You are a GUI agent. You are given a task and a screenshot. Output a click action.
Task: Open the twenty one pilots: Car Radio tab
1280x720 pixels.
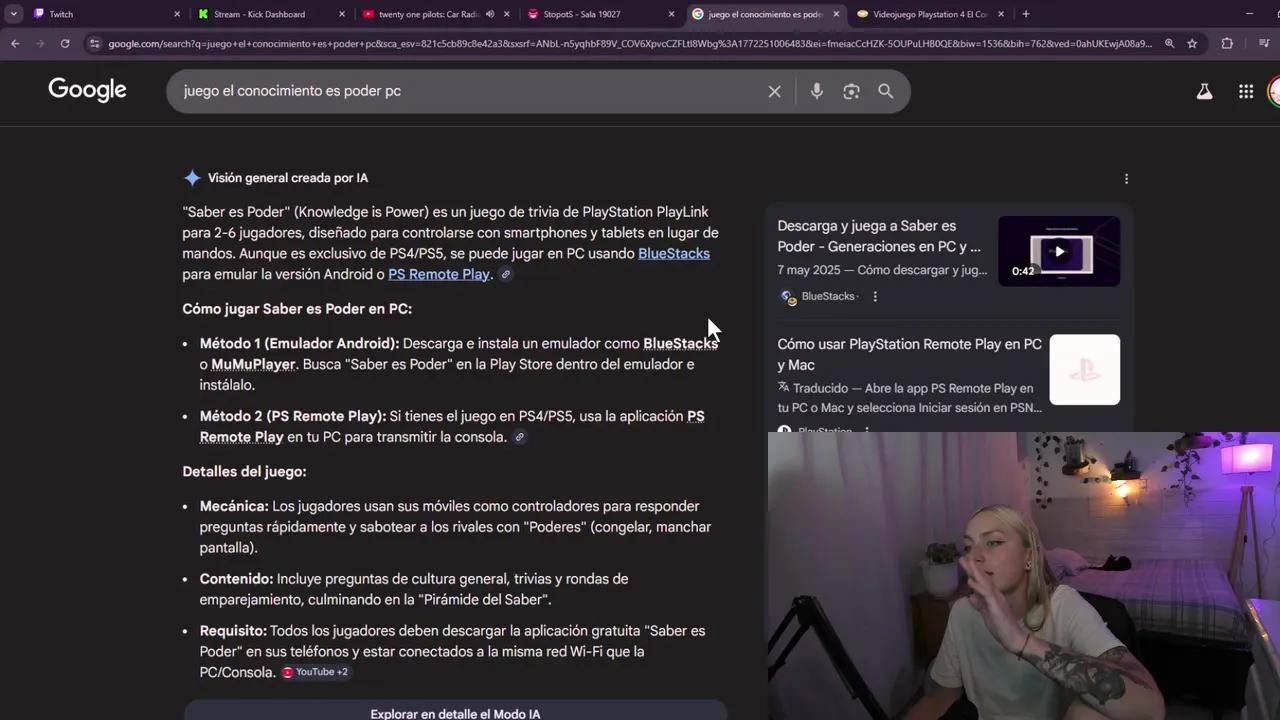(x=430, y=14)
